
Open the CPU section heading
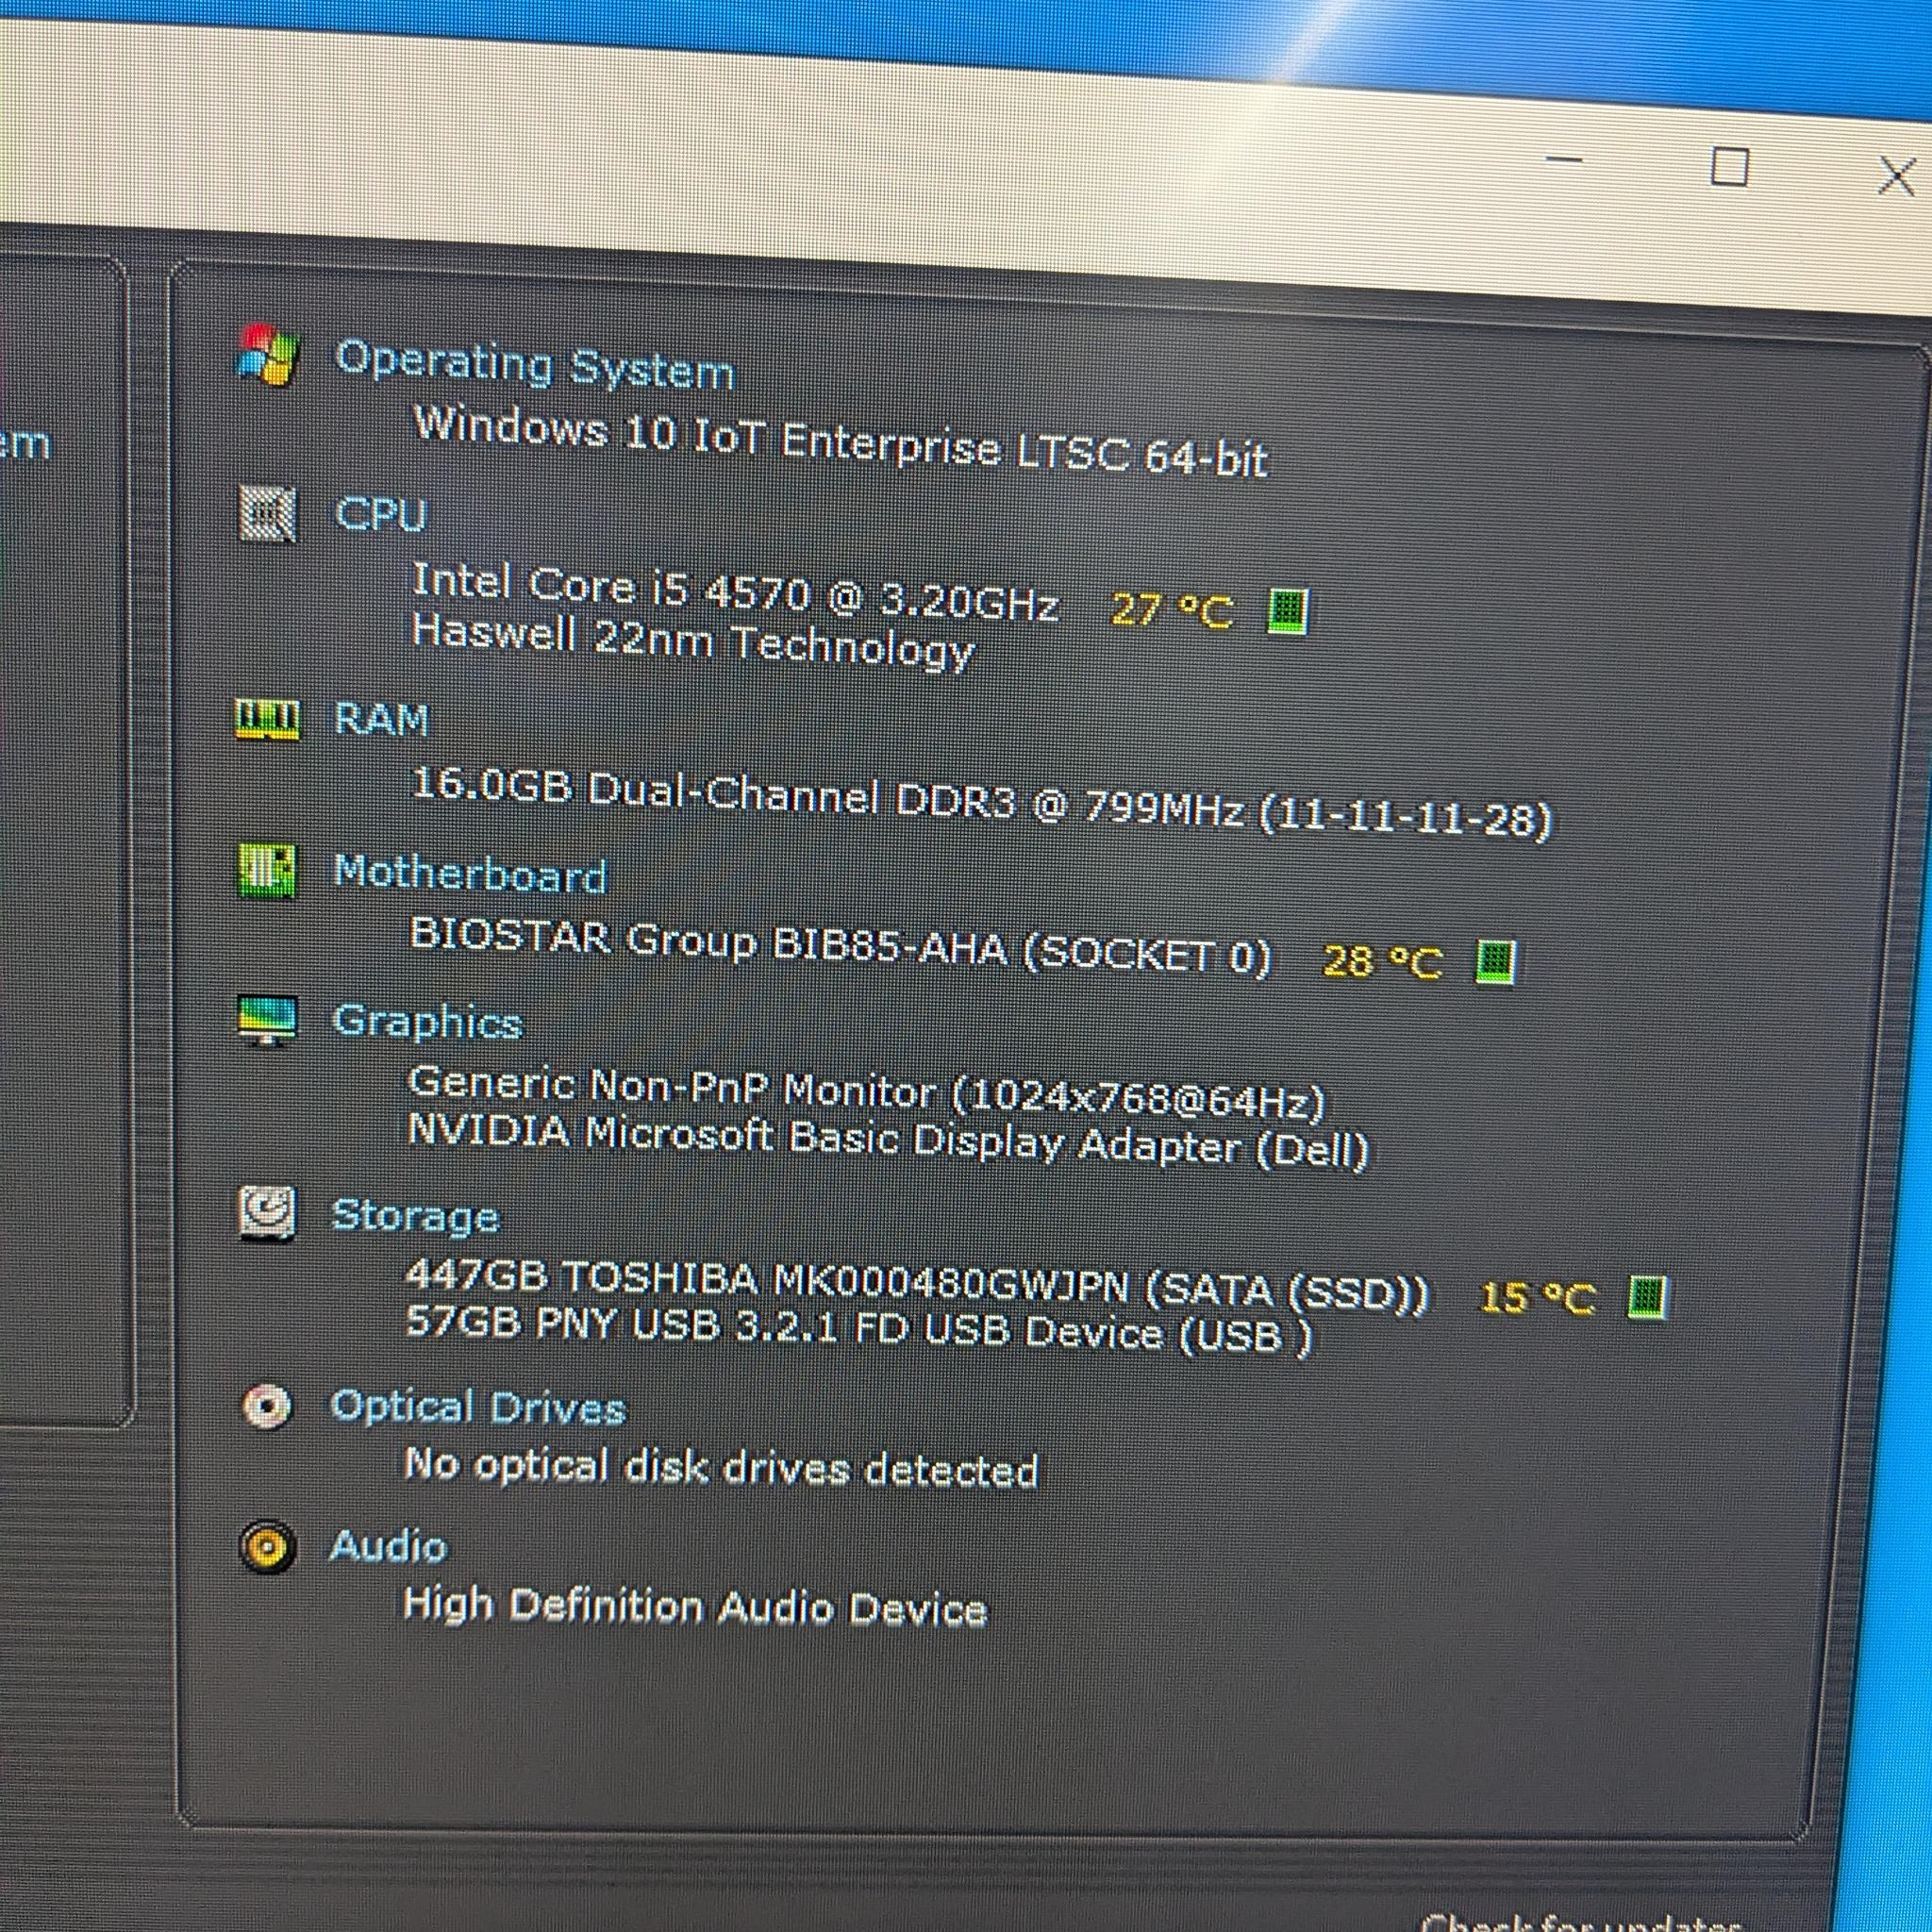pyautogui.click(x=380, y=514)
